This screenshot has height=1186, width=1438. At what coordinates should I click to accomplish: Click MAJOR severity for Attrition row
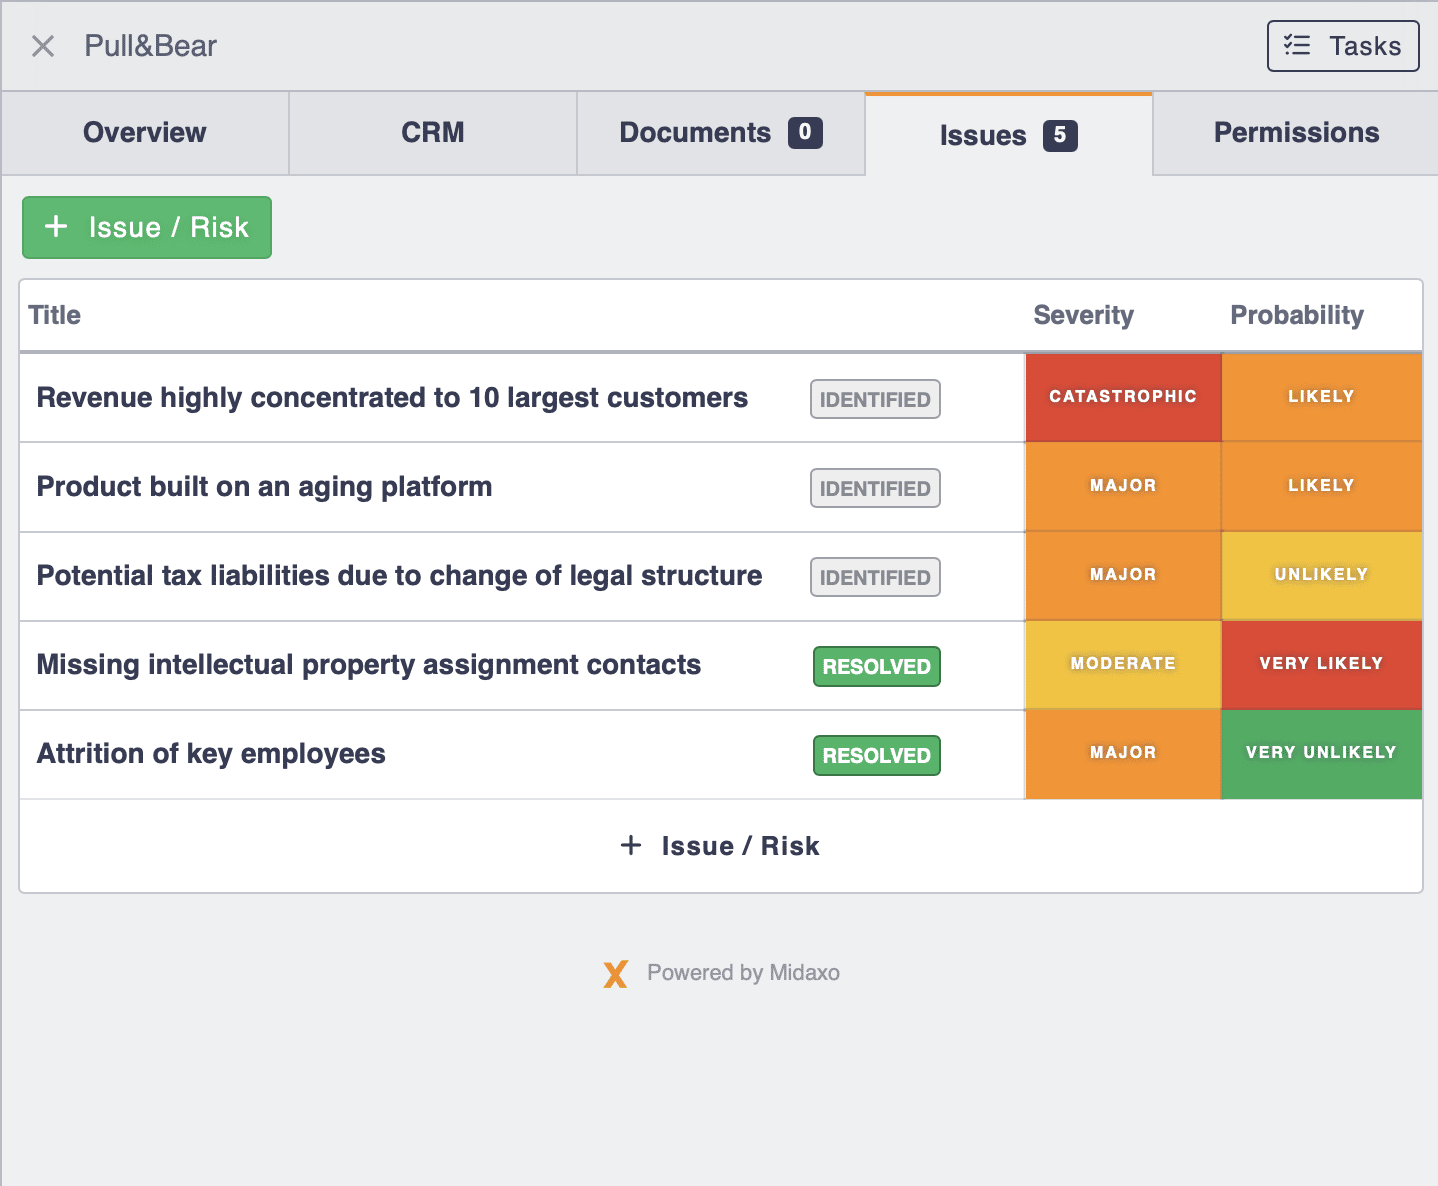1123,753
